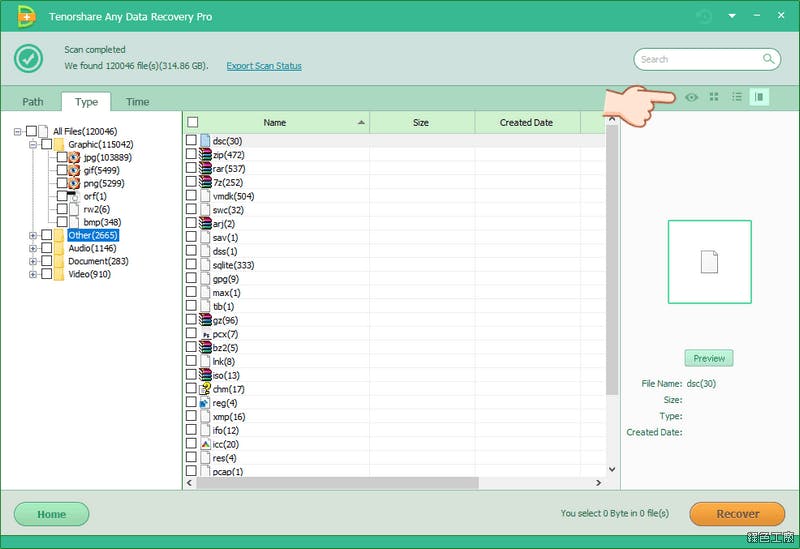Select the bmp(348) tree item

tap(102, 222)
